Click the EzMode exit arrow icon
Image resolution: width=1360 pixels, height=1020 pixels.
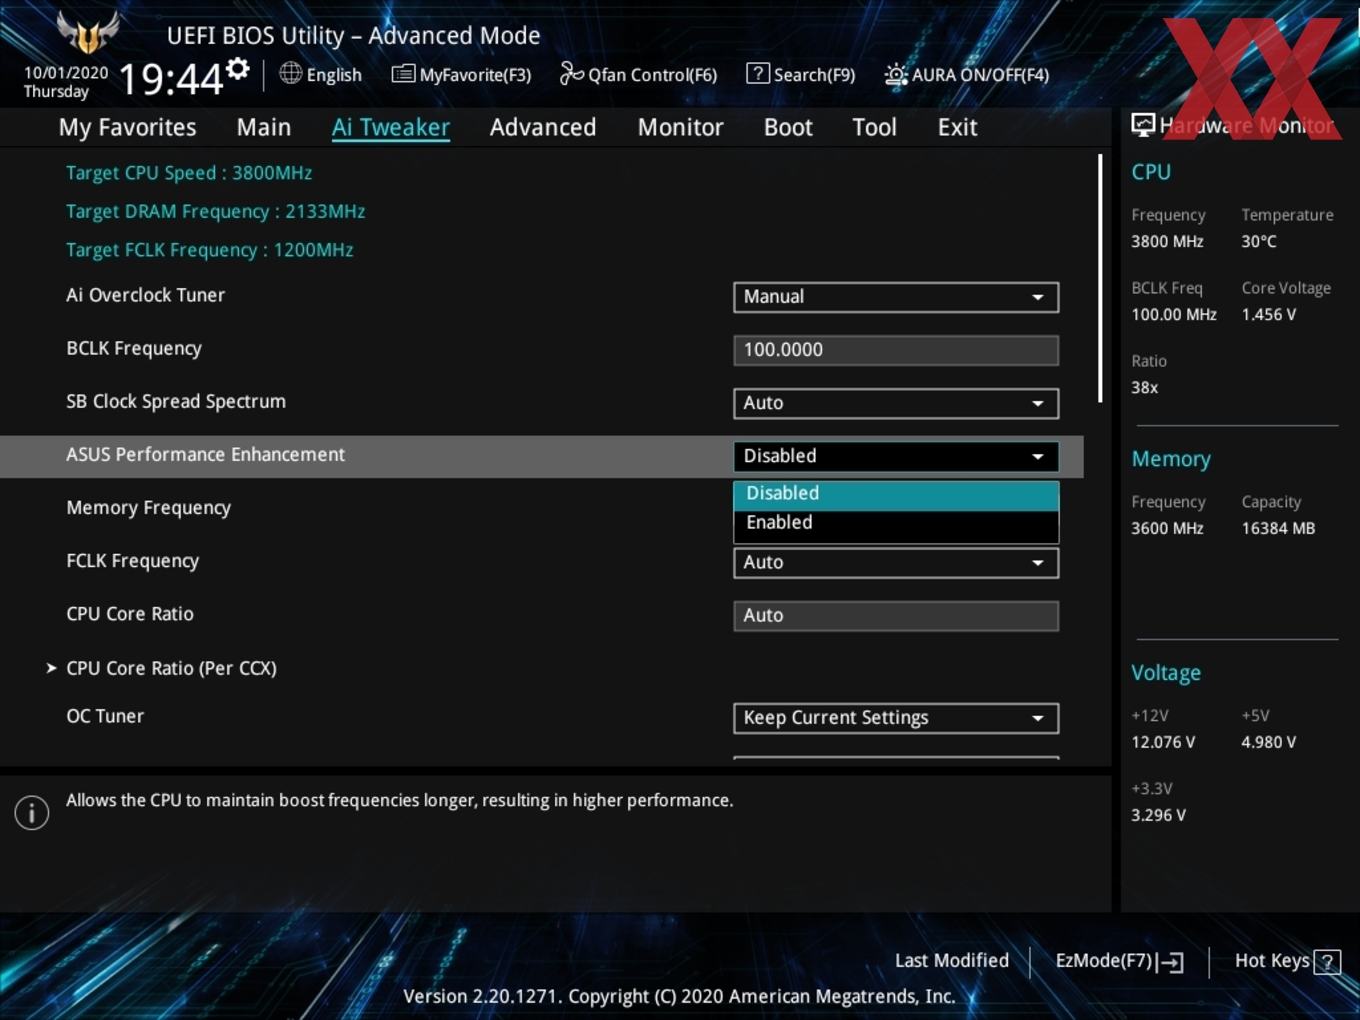1170,962
